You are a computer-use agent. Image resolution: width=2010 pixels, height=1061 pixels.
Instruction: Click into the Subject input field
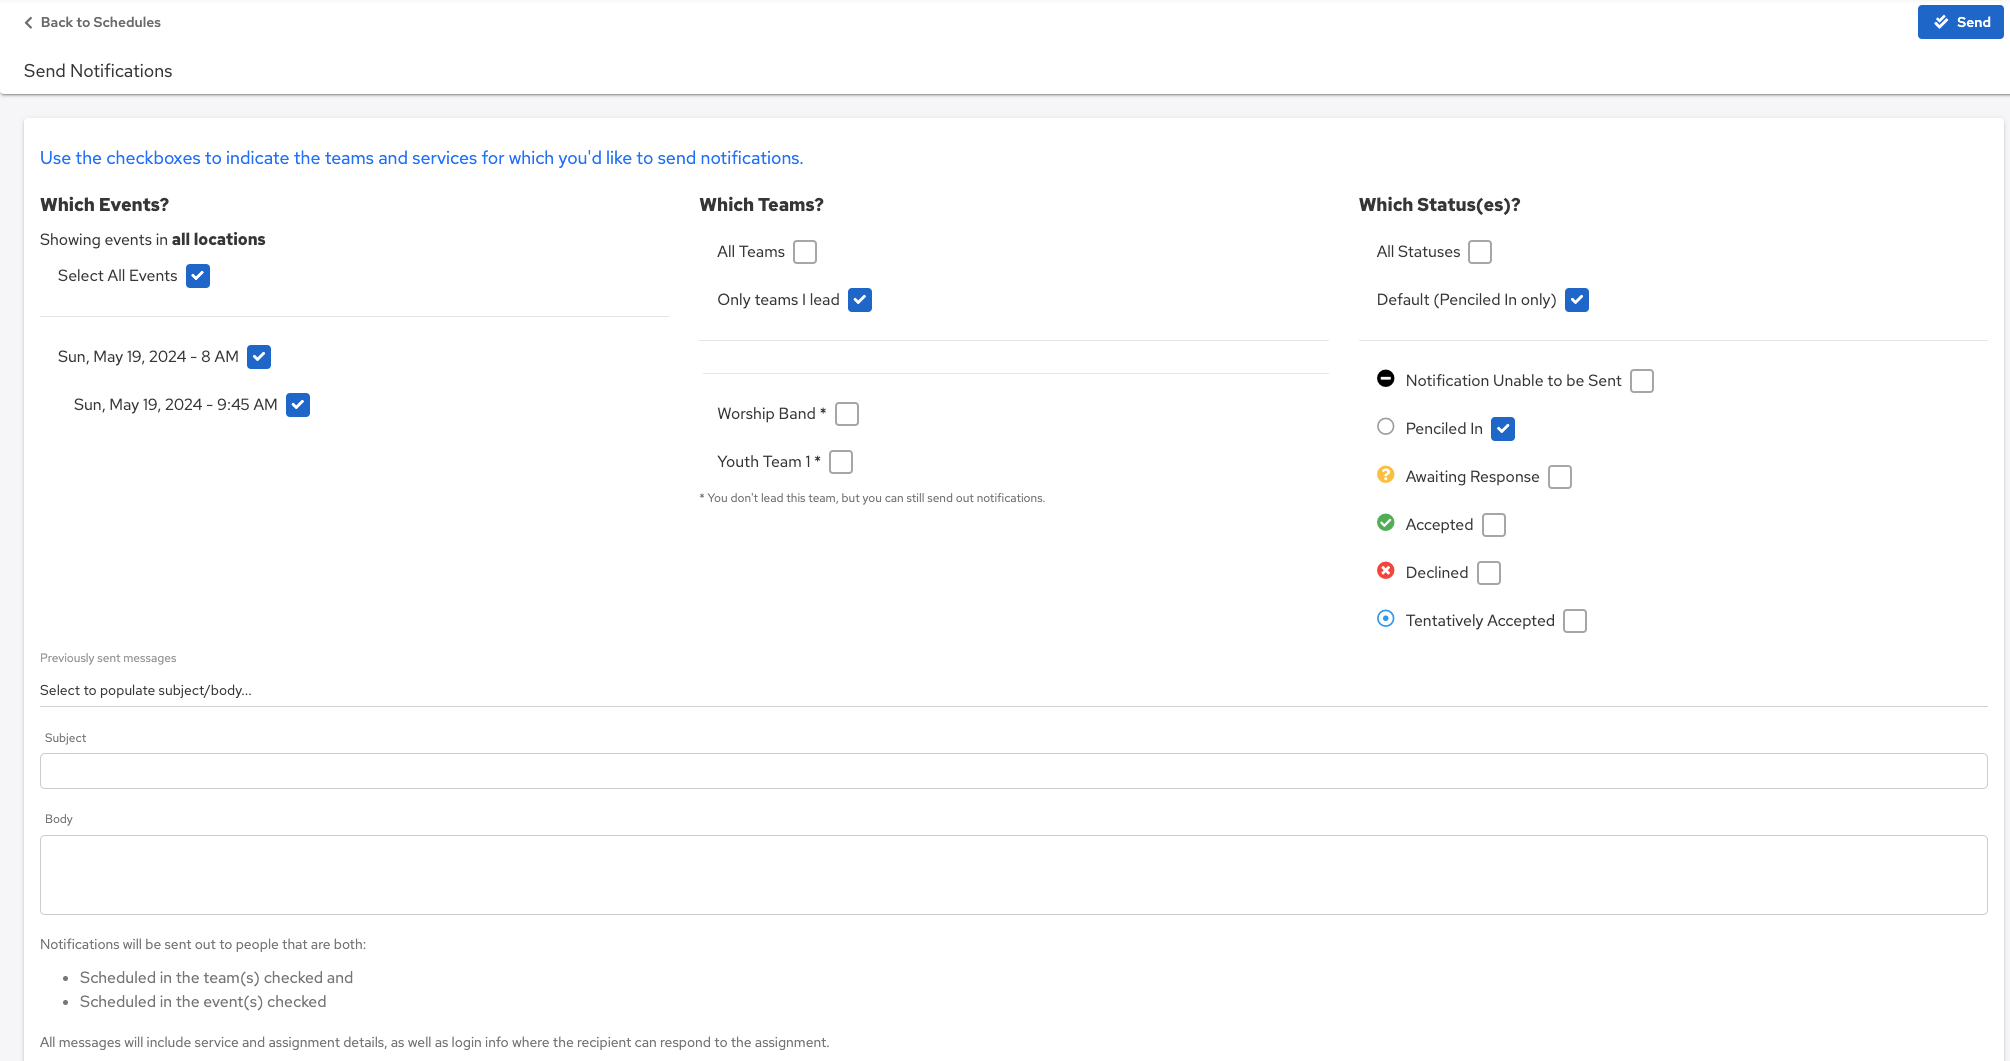pos(1012,771)
